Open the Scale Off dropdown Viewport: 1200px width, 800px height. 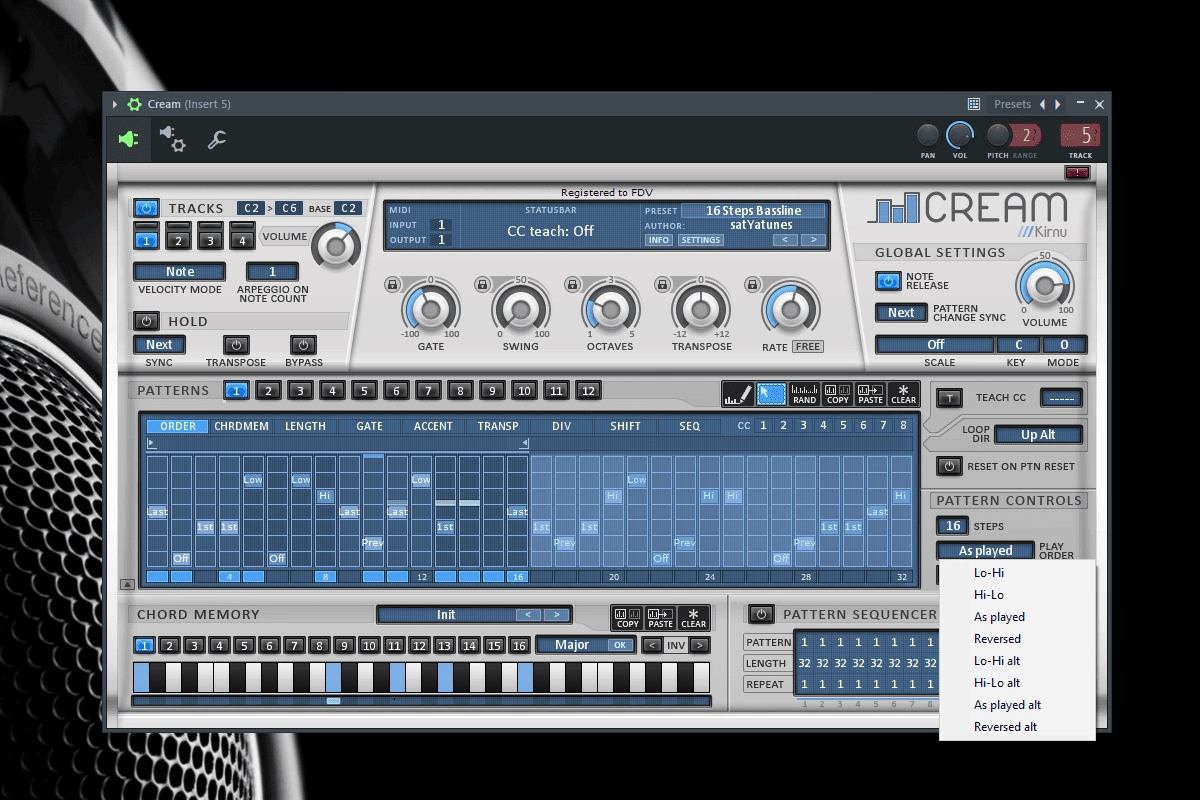(935, 345)
